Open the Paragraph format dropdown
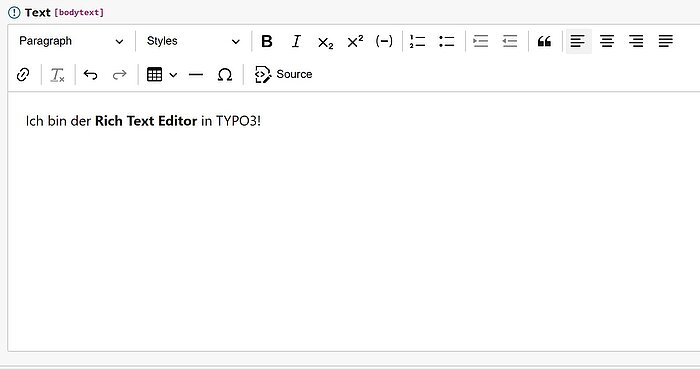Screen dimensions: 700x369 71,41
